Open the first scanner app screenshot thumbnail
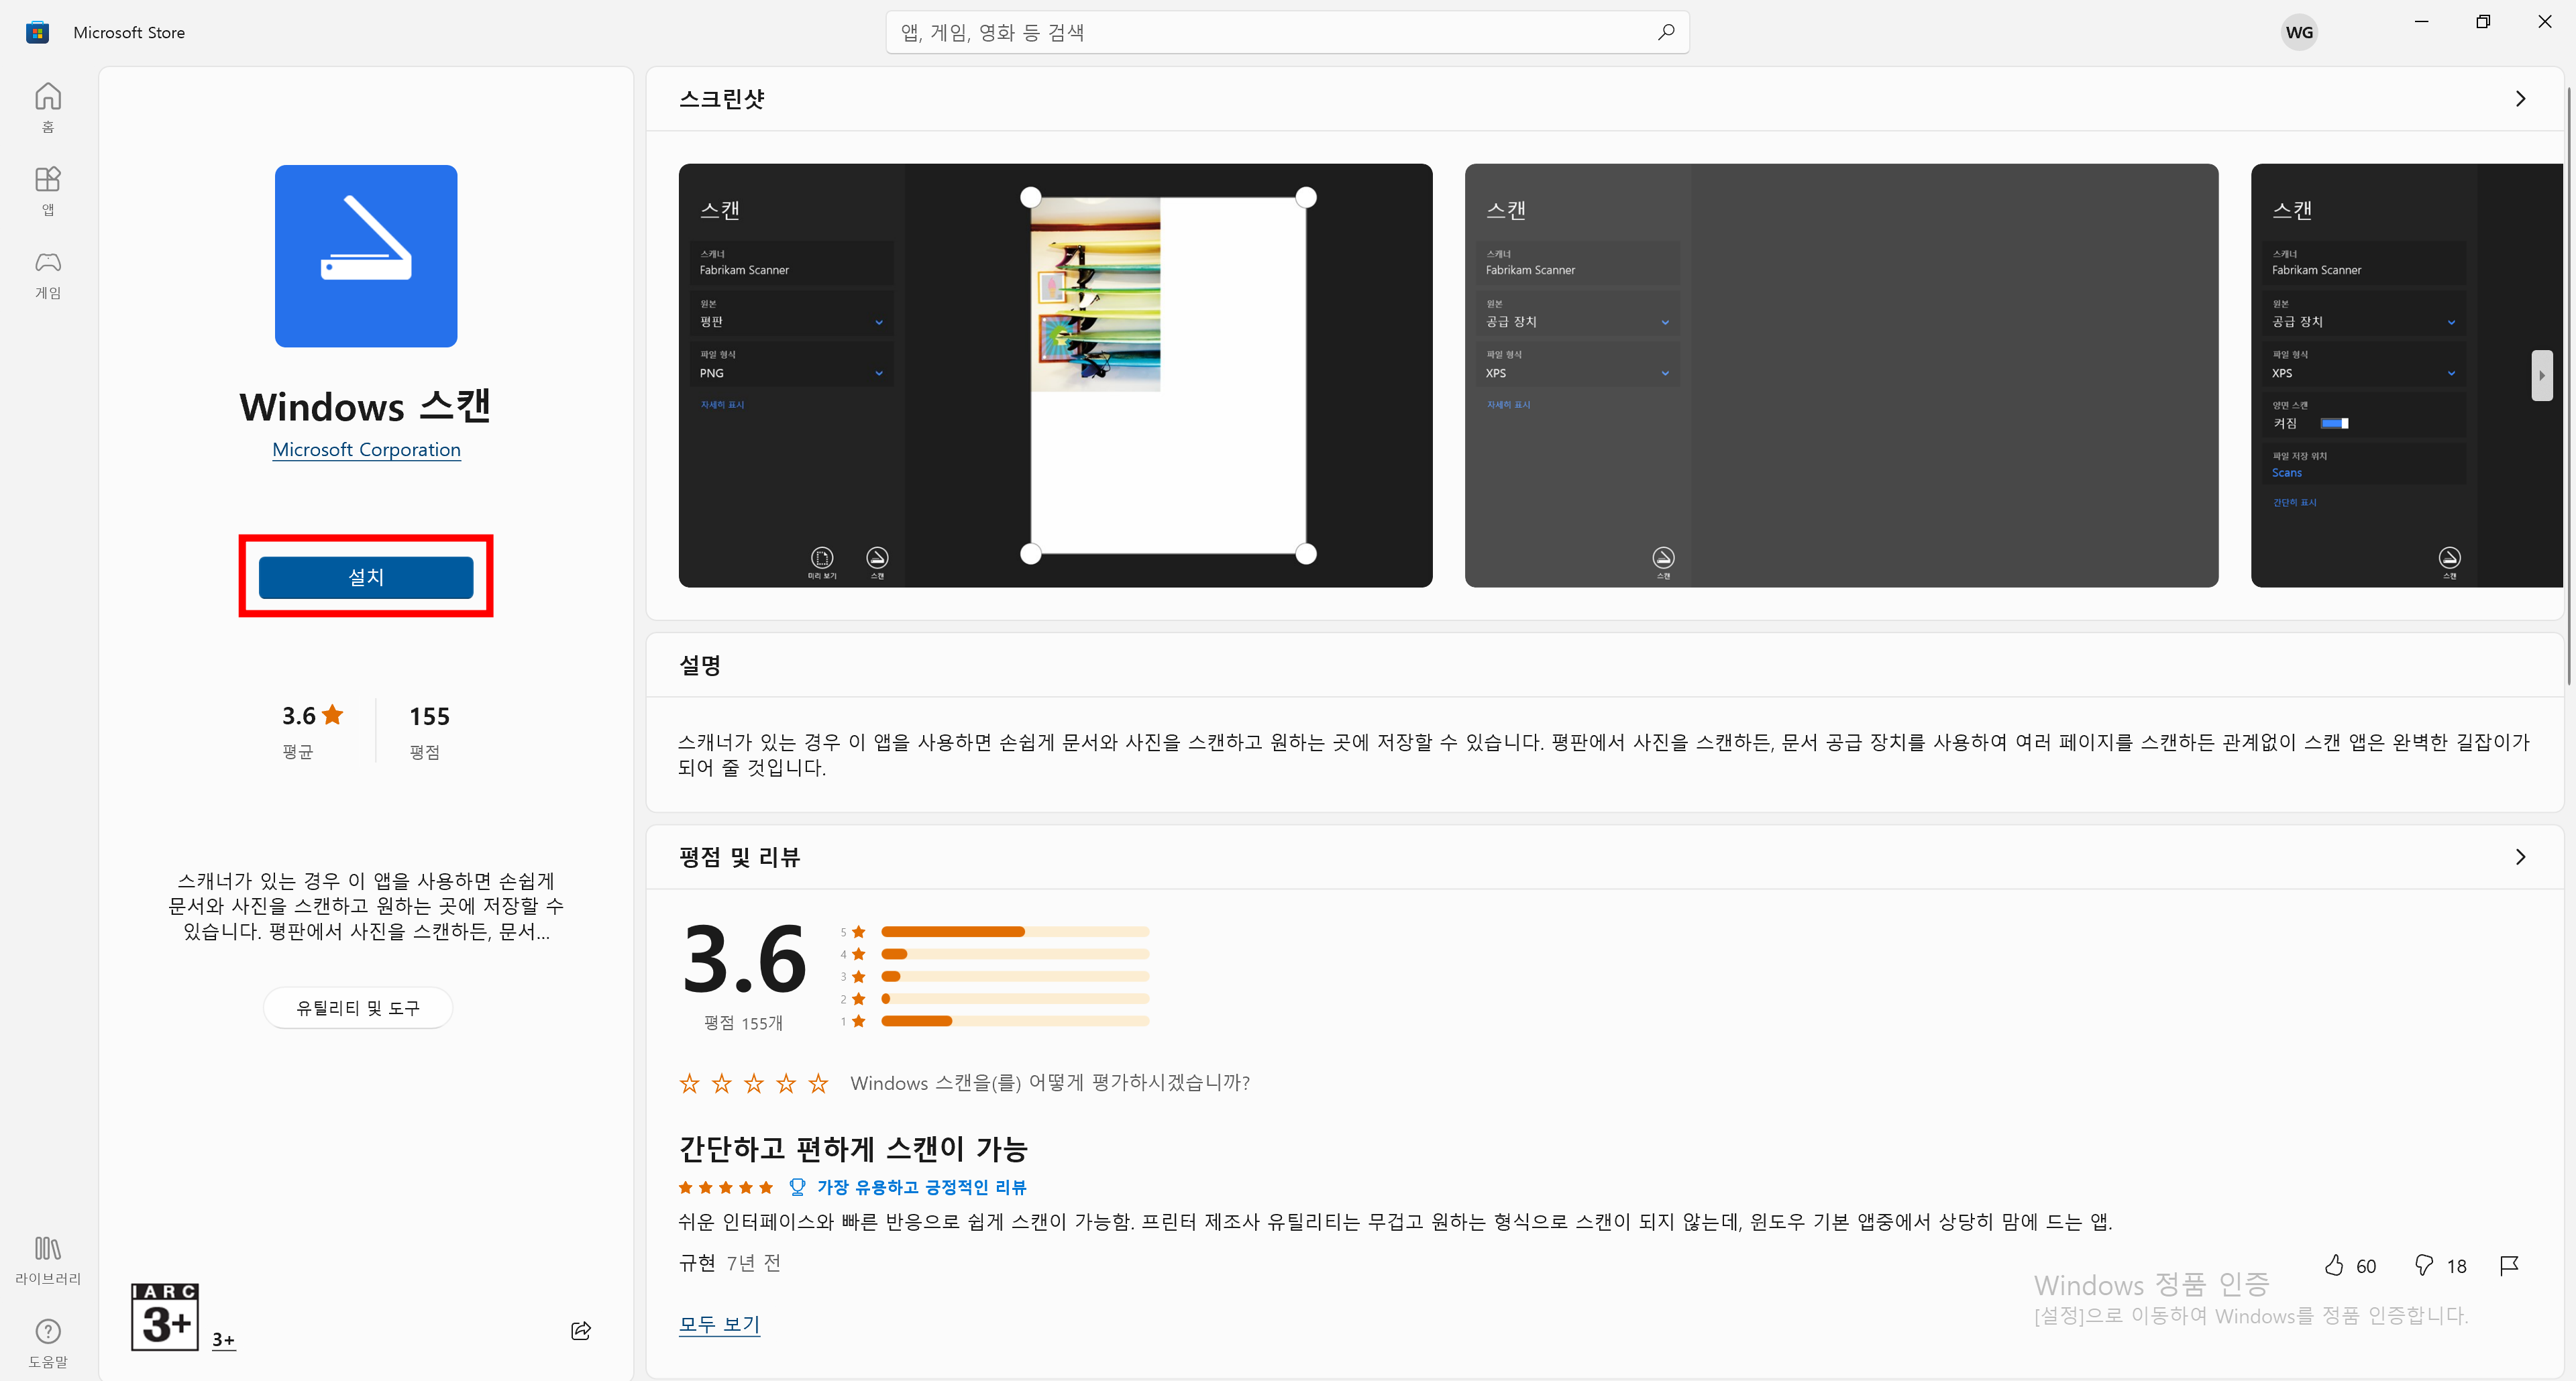Image resolution: width=2576 pixels, height=1381 pixels. [x=1055, y=375]
